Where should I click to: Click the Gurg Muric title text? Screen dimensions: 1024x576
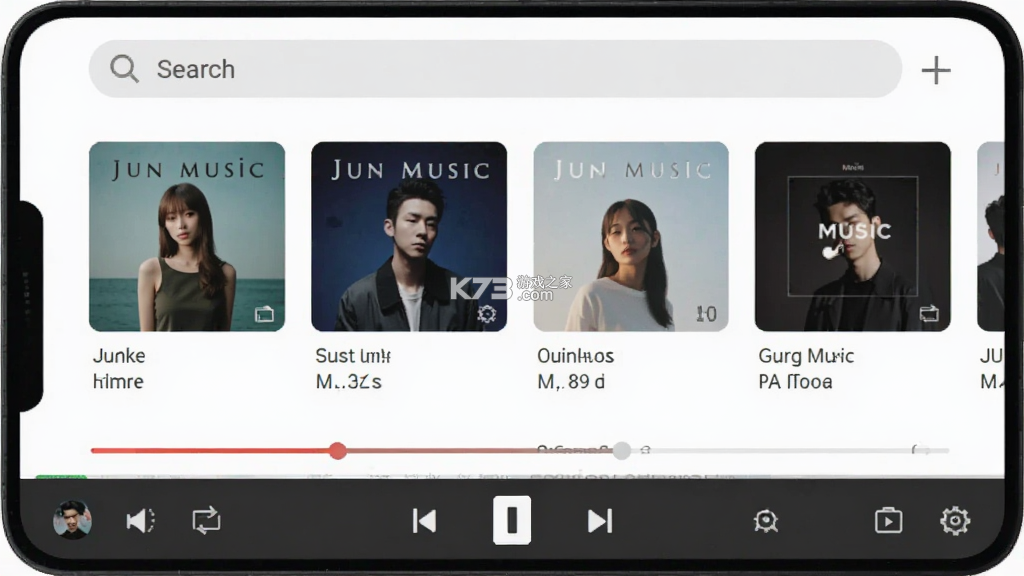tap(806, 356)
